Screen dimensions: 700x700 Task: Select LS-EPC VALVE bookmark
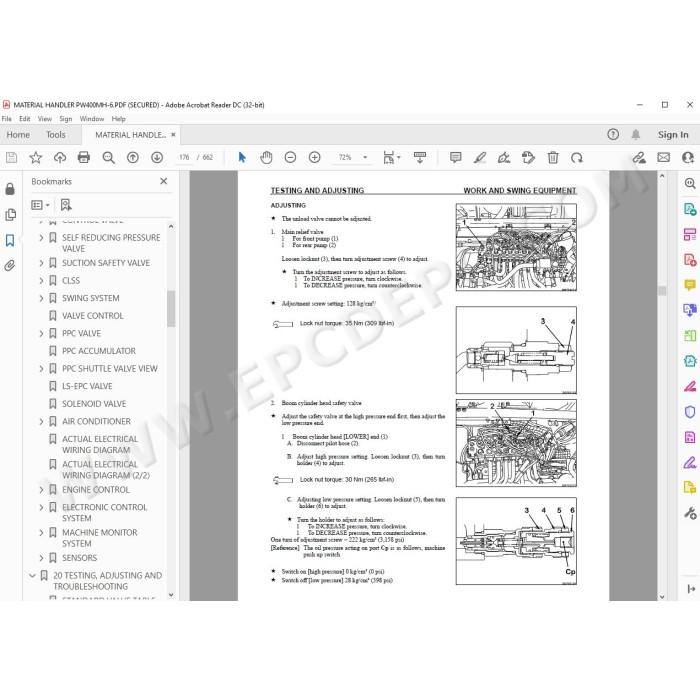(87, 386)
